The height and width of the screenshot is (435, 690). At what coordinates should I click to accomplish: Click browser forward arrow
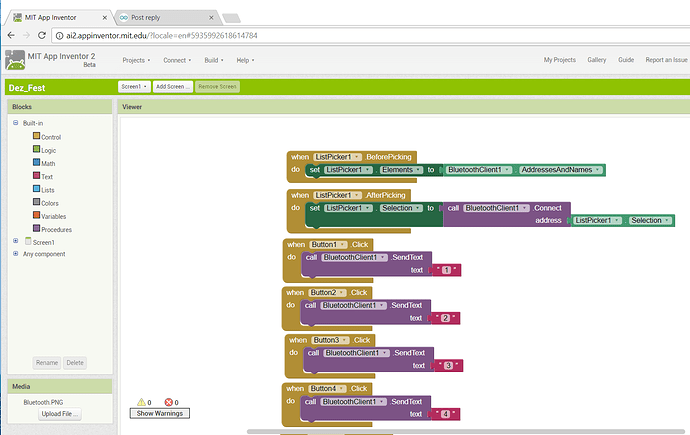(x=26, y=35)
